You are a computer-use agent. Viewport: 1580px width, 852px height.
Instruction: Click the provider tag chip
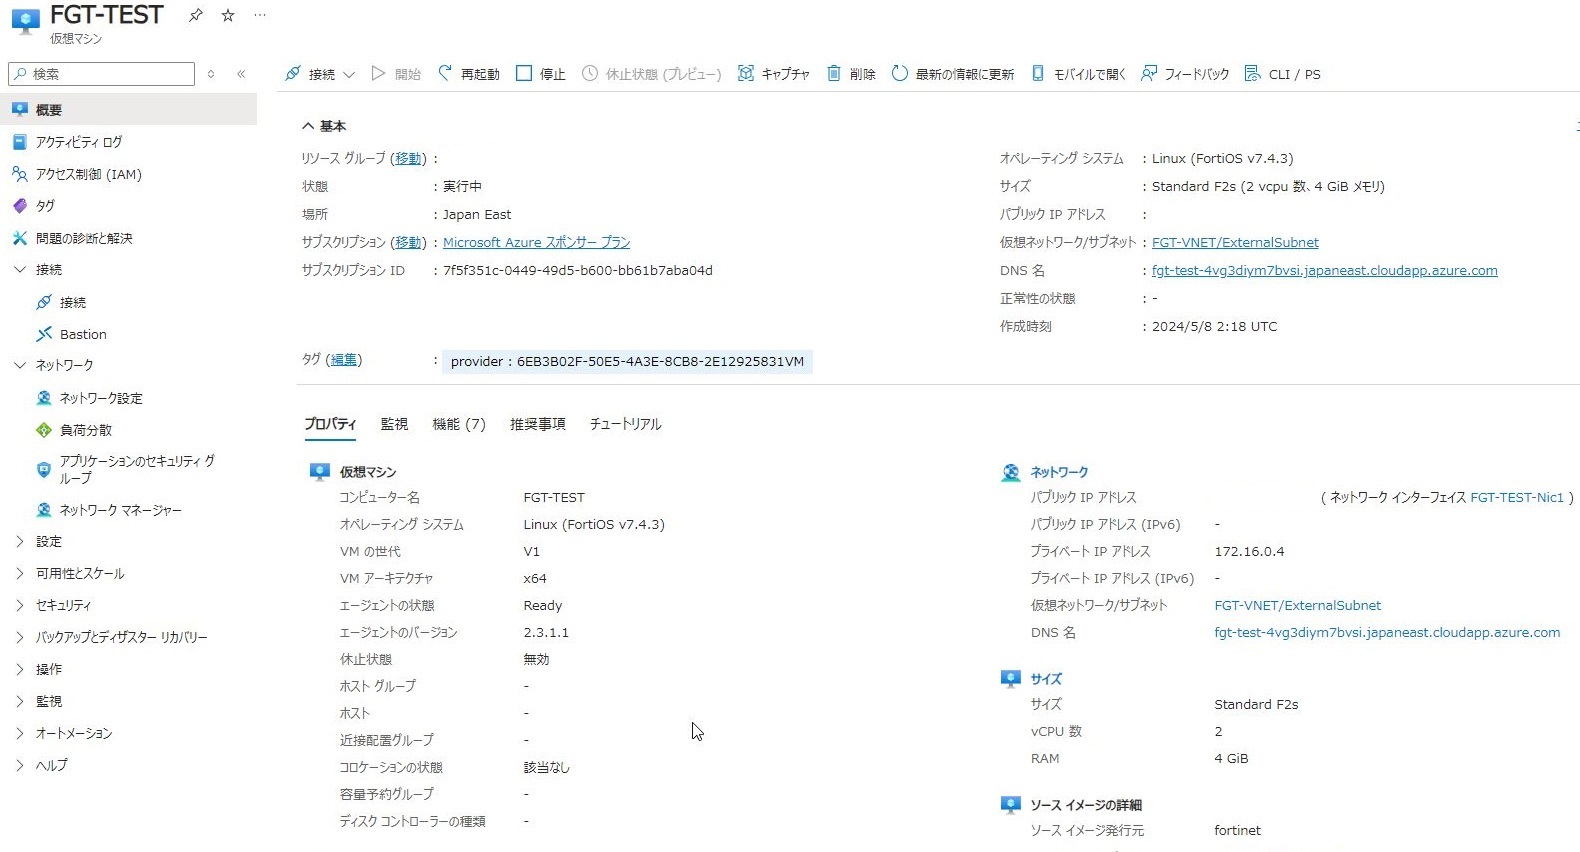[x=627, y=361]
